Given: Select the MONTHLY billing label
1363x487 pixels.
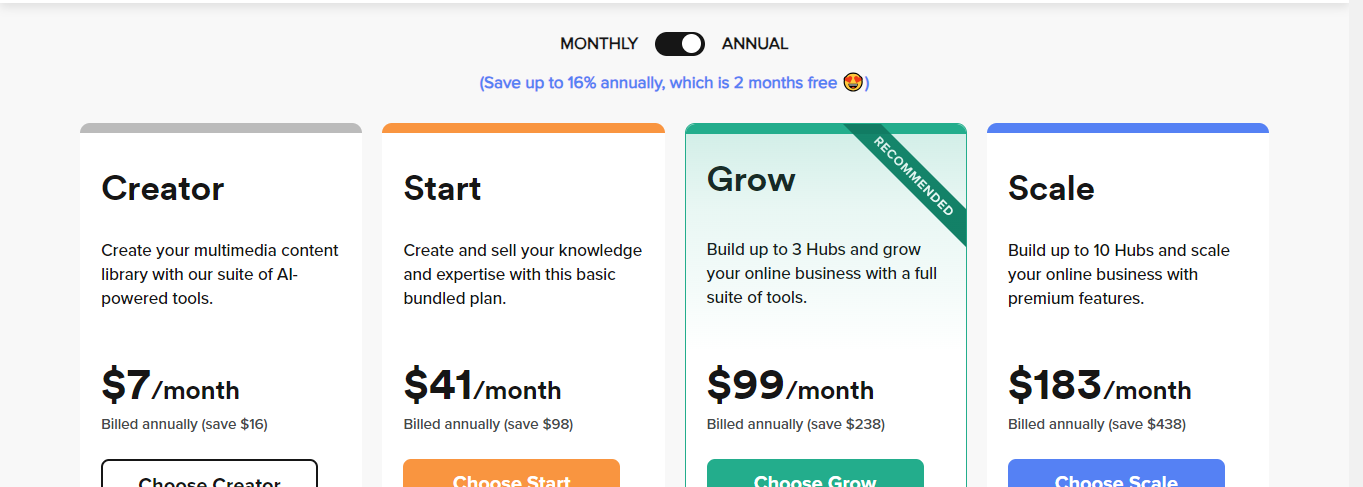Looking at the screenshot, I should (599, 44).
